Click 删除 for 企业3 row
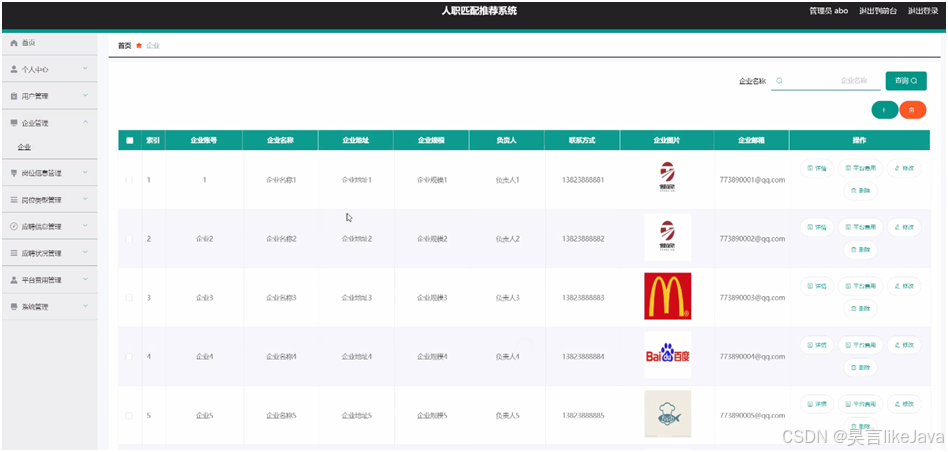 (860, 308)
